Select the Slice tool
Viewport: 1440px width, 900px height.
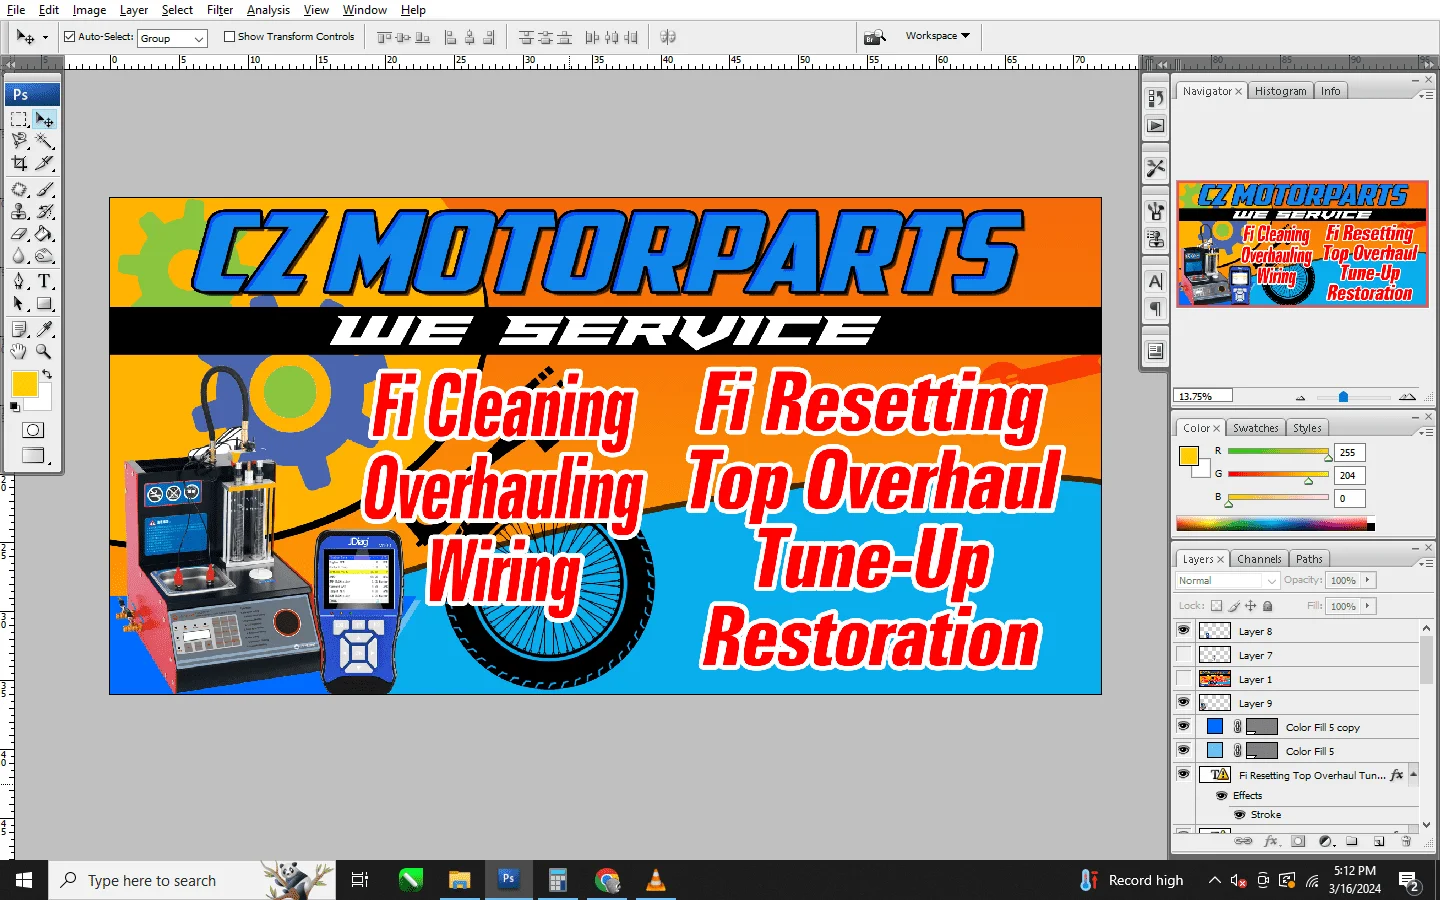coord(45,163)
